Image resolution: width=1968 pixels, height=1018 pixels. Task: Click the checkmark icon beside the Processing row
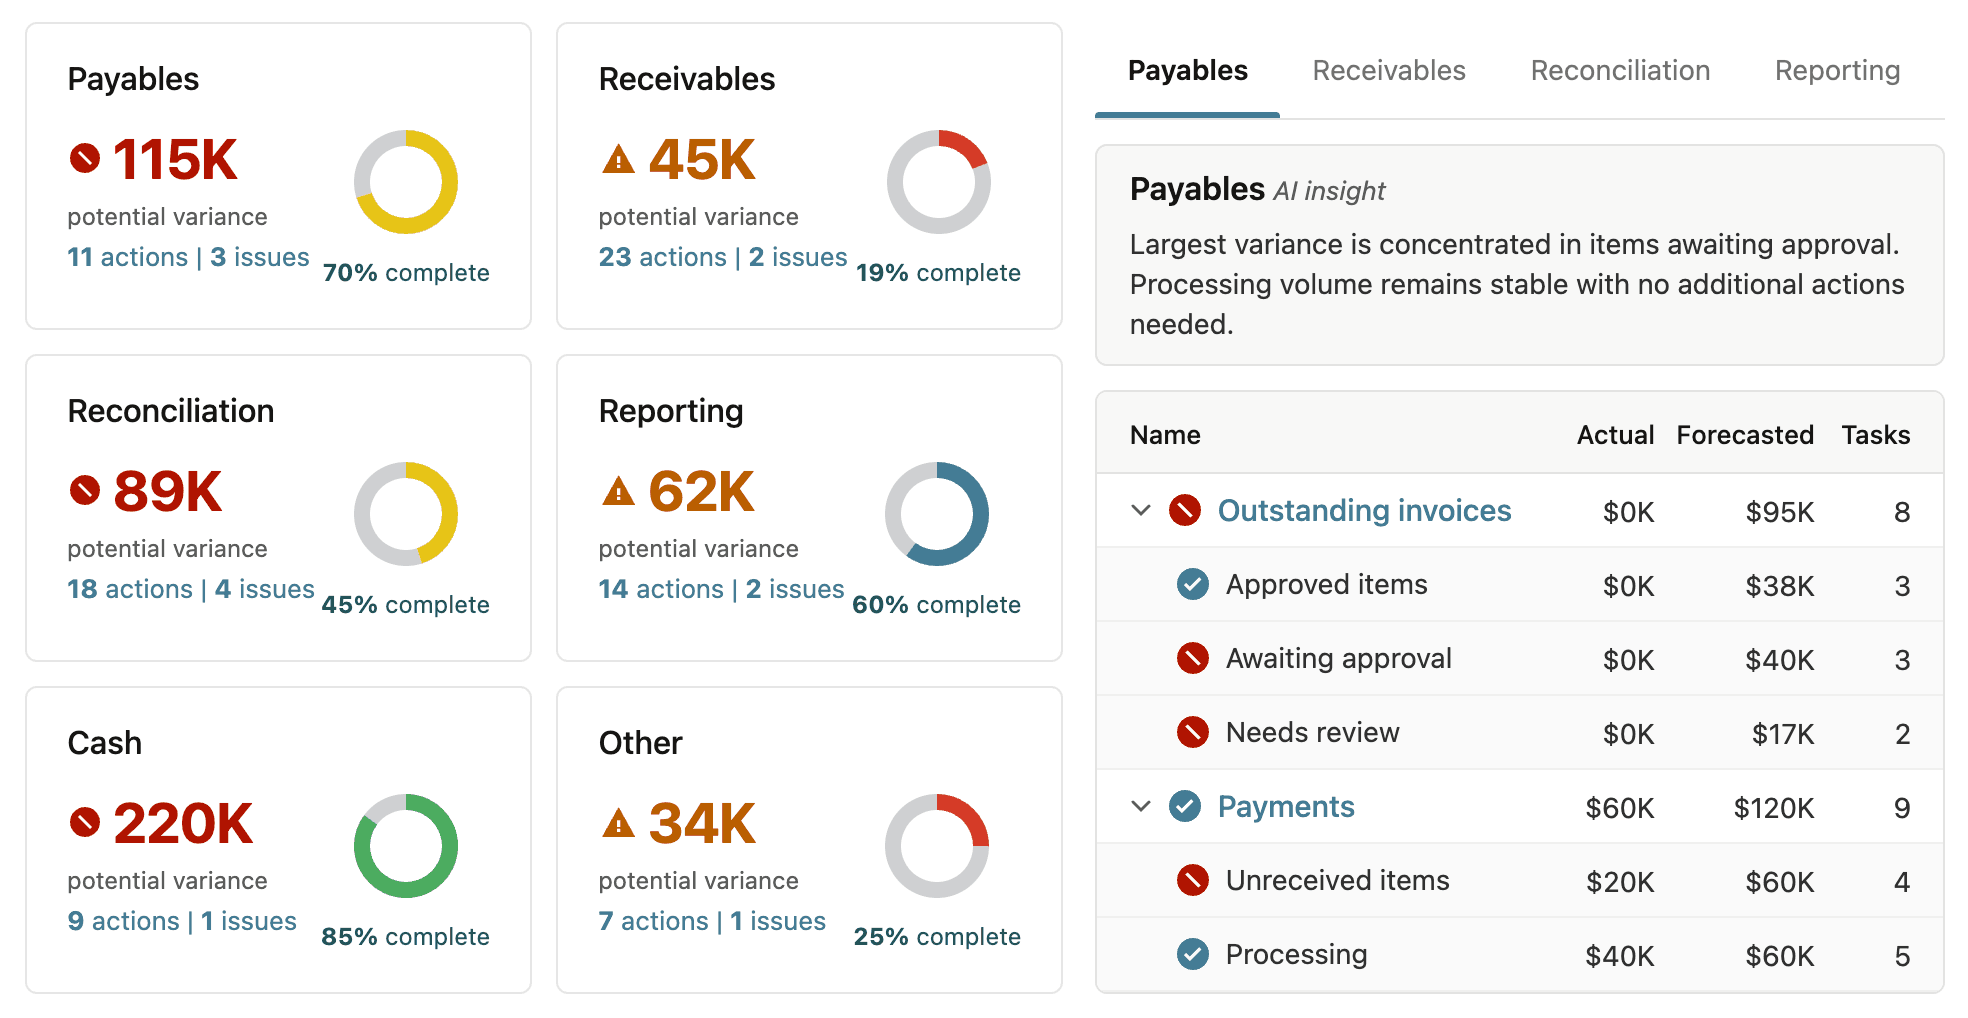click(1192, 954)
